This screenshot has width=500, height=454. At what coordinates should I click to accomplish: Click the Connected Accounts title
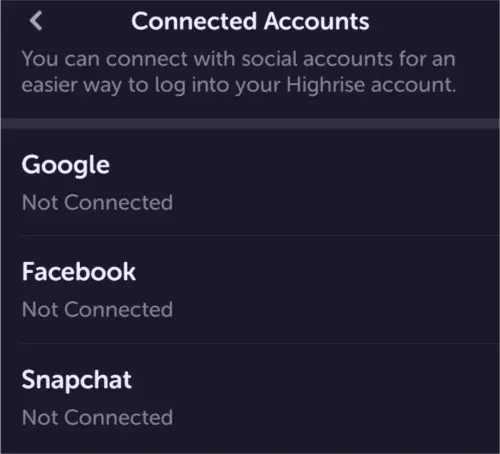point(250,21)
